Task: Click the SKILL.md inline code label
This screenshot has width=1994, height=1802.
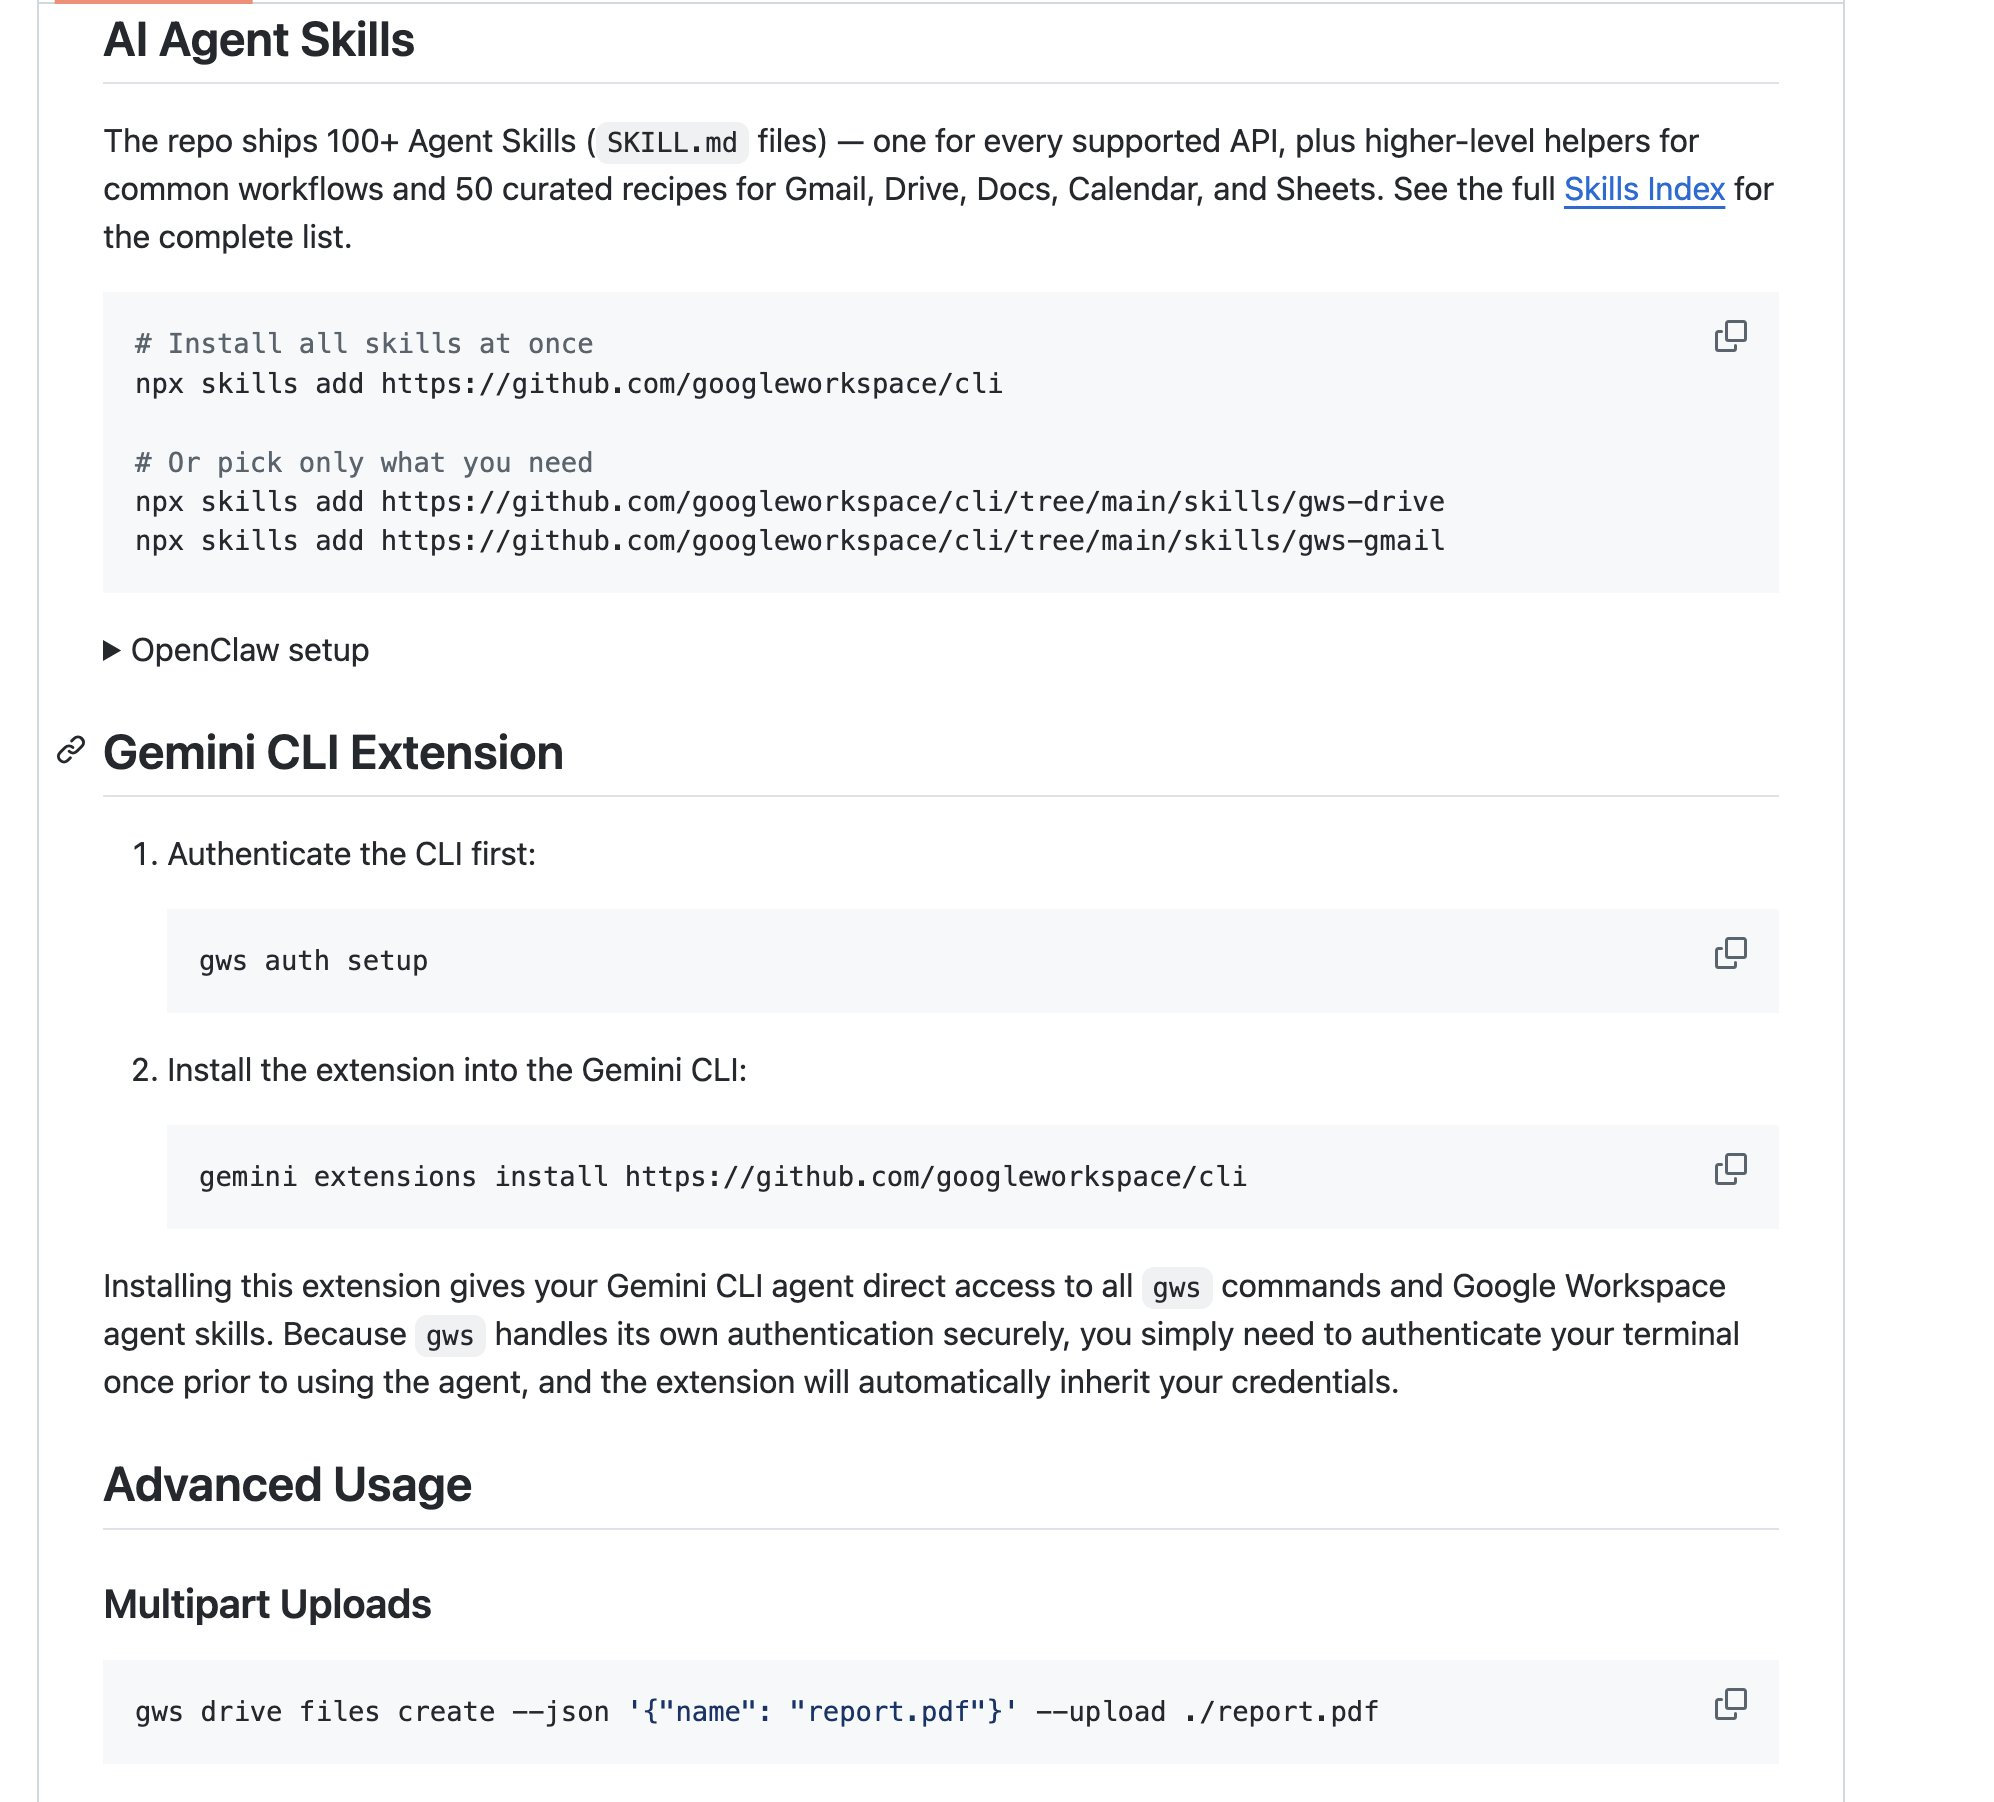Action: pos(671,142)
